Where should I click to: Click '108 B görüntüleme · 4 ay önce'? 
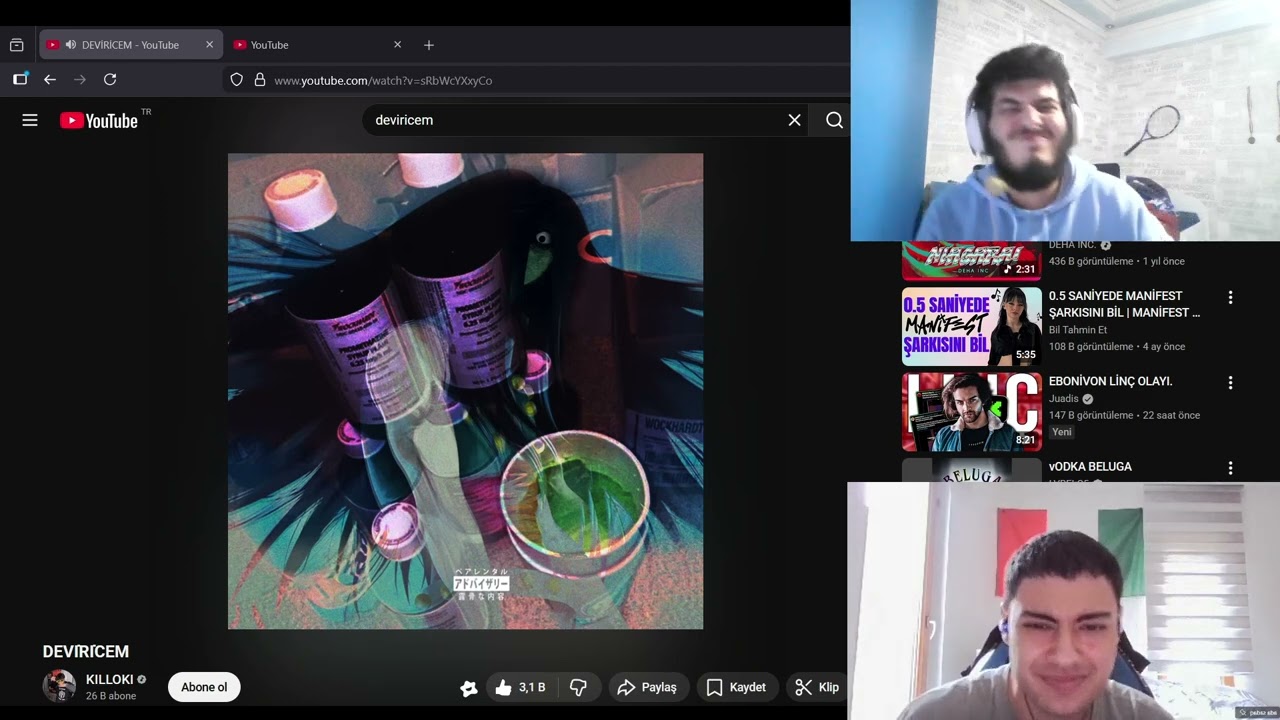point(1117,347)
